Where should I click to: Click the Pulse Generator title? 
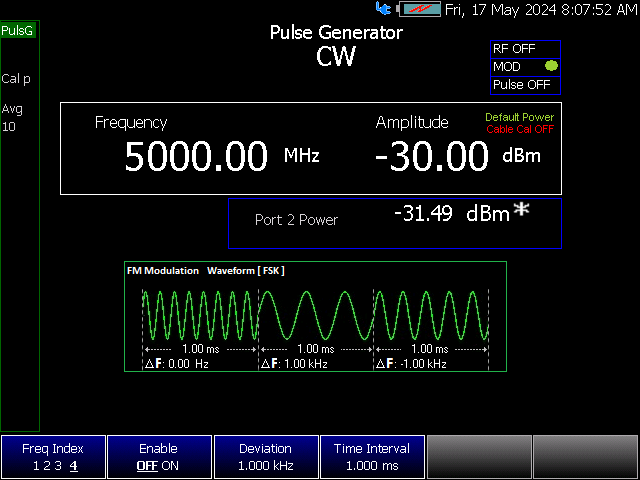[x=336, y=33]
